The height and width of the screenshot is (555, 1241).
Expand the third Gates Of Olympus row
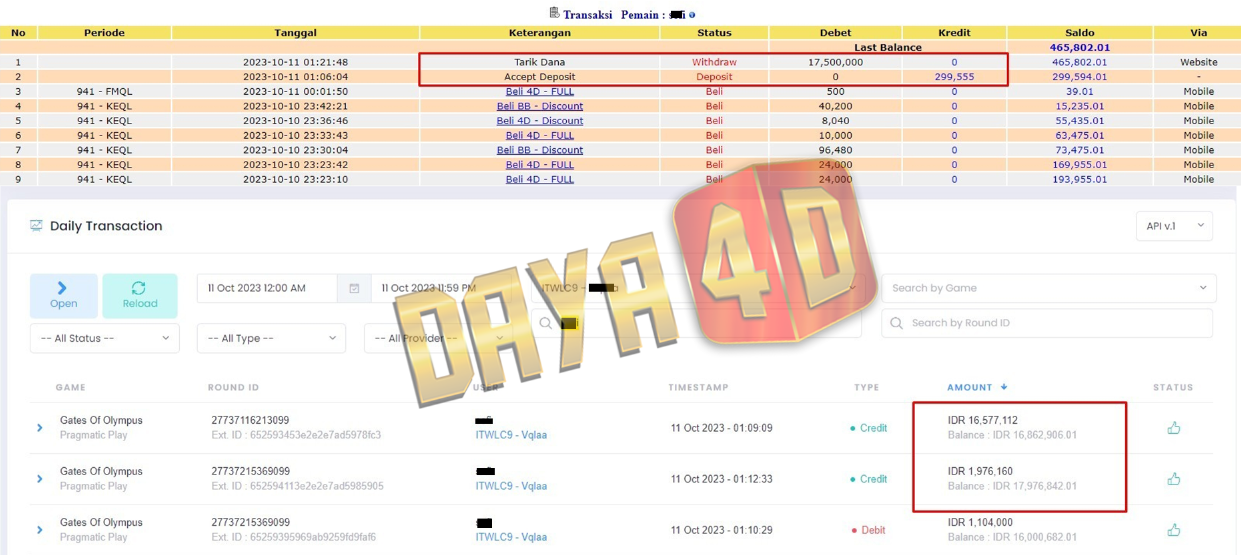pos(40,530)
